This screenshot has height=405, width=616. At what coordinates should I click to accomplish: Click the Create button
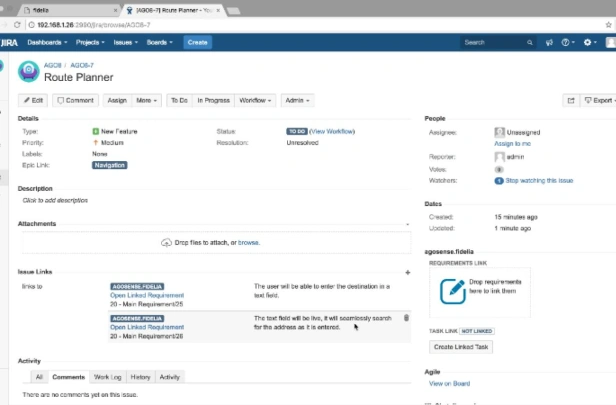(x=197, y=42)
